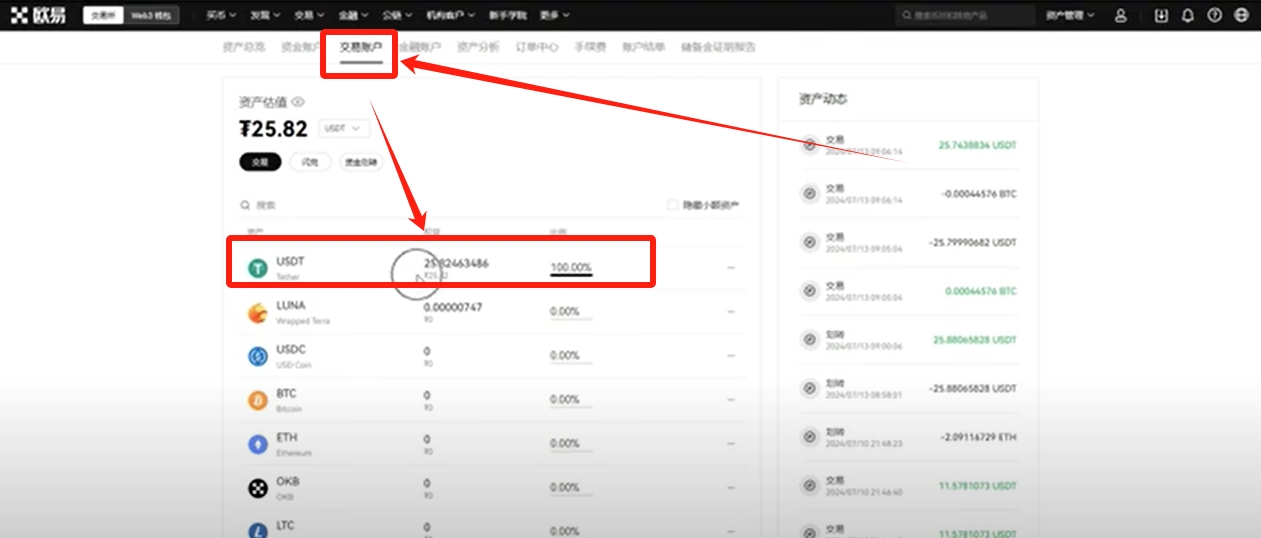Switch to Web3 wallet mode
The height and width of the screenshot is (538, 1261).
point(152,16)
